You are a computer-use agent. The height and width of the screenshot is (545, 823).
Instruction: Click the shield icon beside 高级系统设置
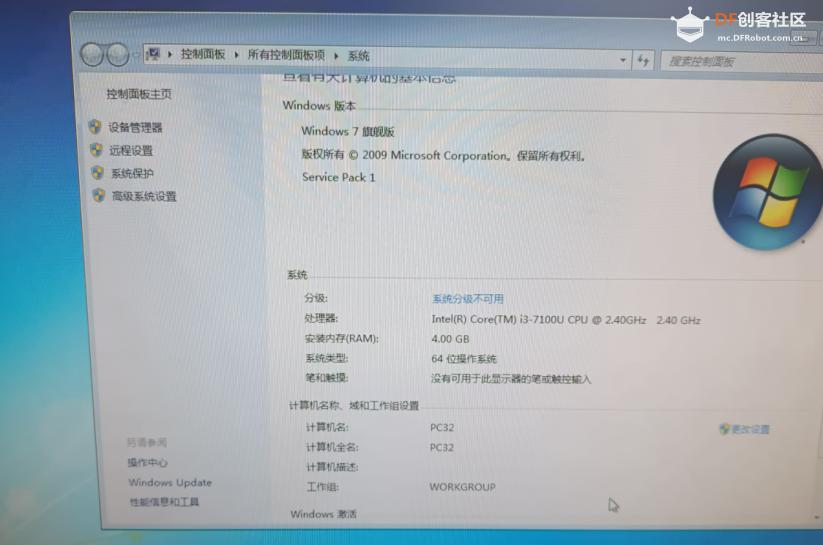click(x=99, y=195)
